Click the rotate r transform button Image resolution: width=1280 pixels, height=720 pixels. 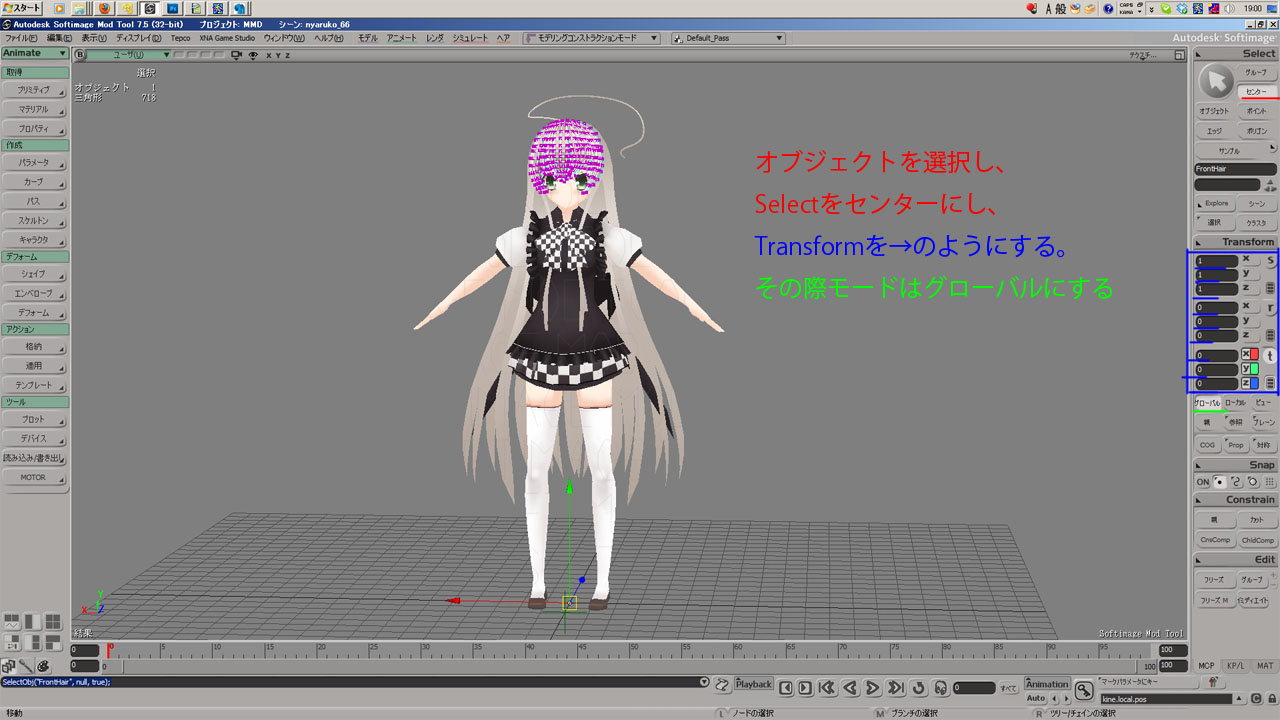tap(1271, 308)
